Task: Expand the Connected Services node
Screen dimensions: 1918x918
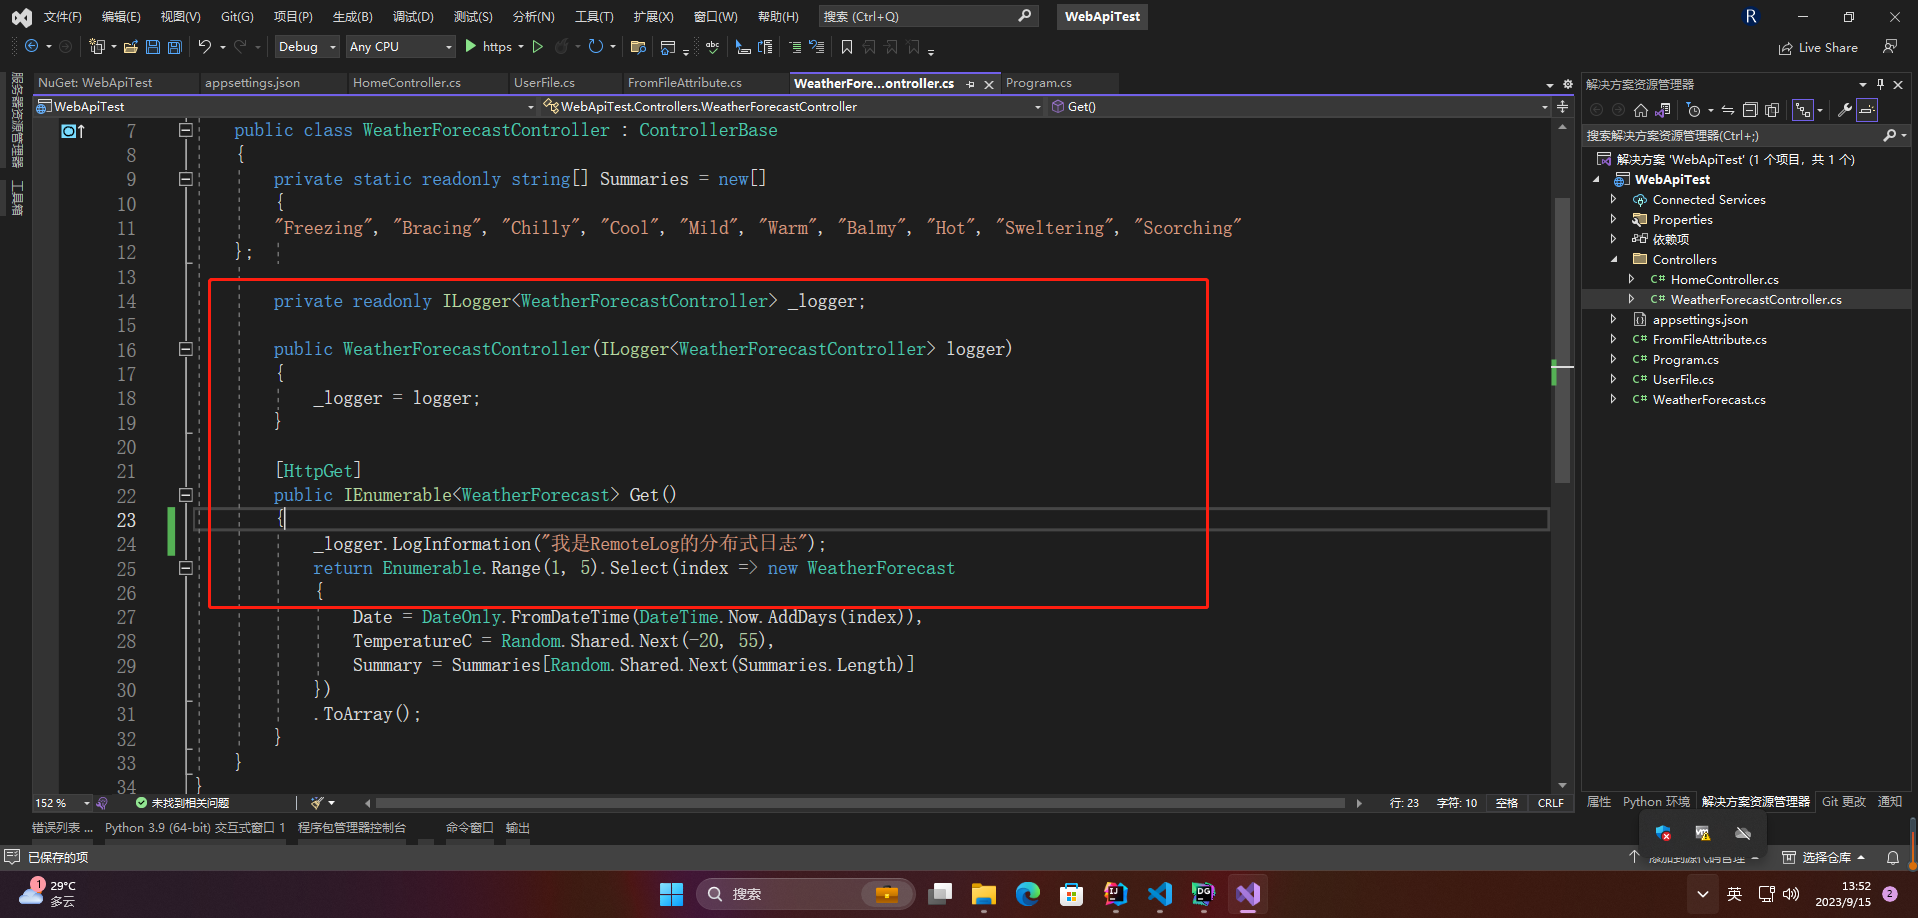Action: coord(1614,199)
